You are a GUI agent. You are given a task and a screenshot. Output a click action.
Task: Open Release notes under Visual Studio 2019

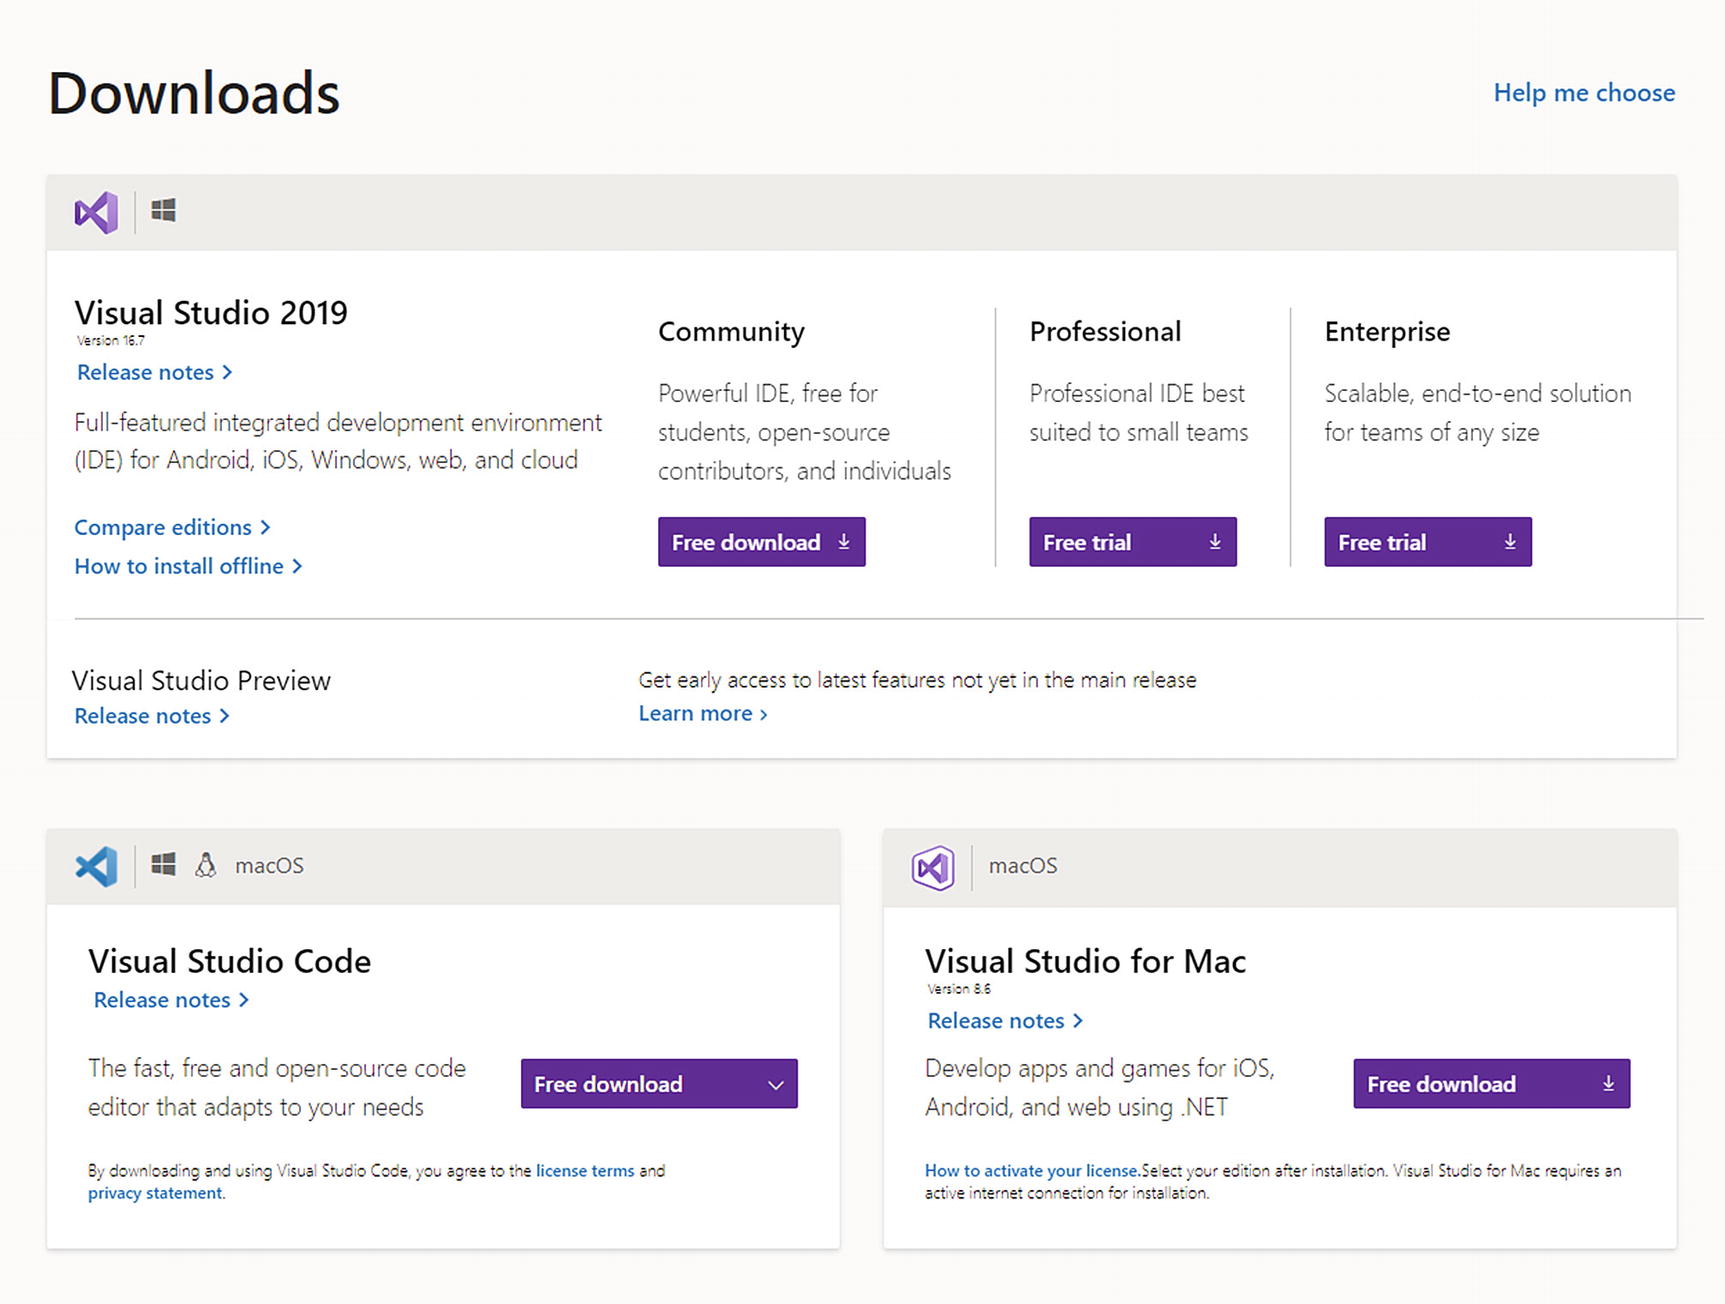(155, 372)
